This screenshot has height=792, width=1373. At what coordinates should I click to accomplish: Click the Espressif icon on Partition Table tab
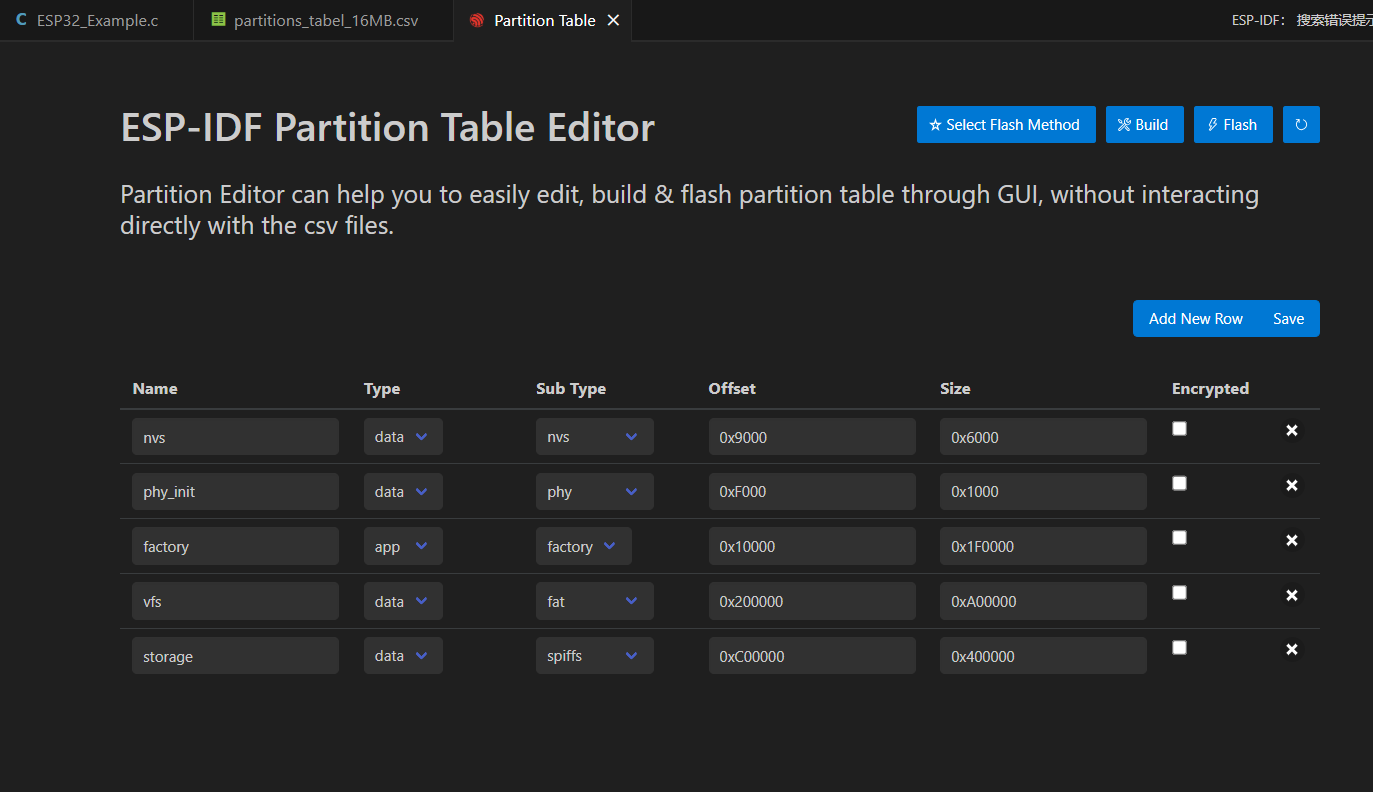click(x=477, y=20)
